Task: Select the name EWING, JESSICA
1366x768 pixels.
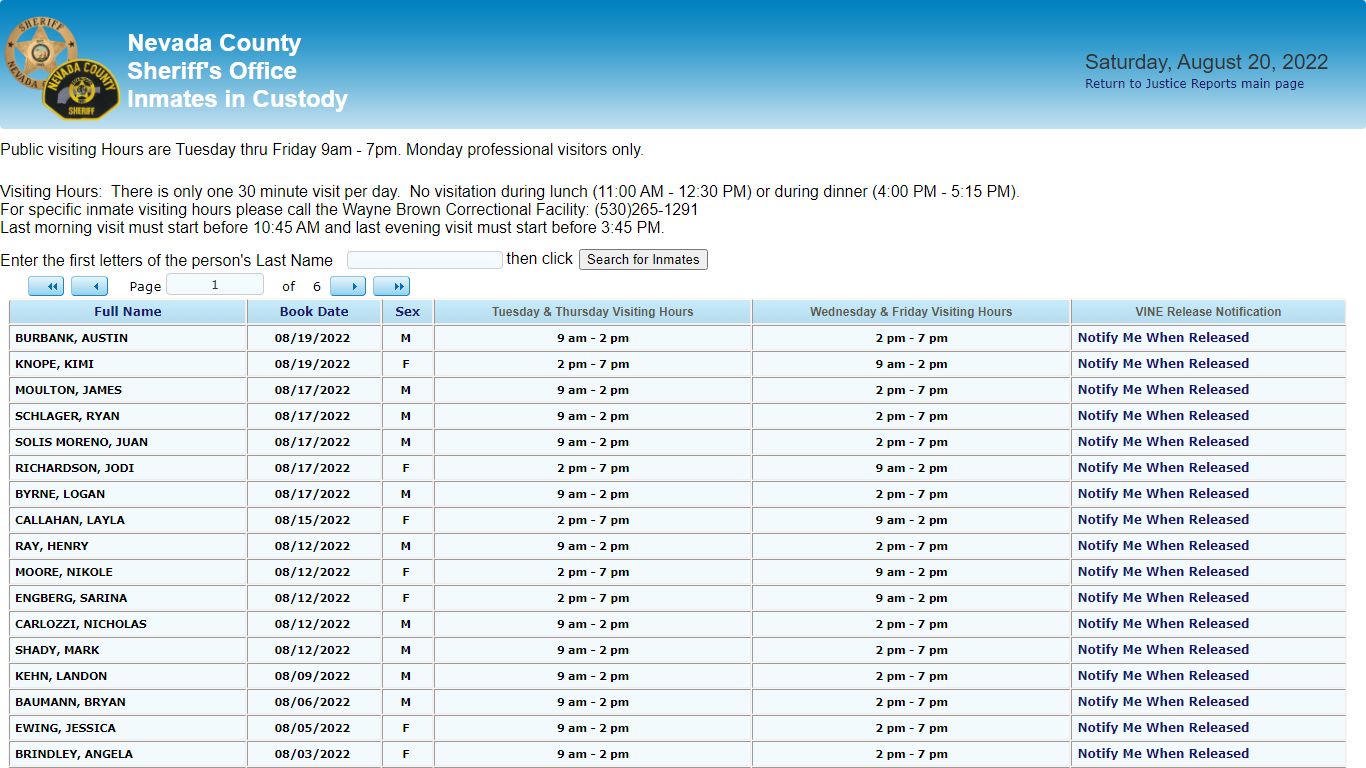Action: pyautogui.click(x=65, y=728)
